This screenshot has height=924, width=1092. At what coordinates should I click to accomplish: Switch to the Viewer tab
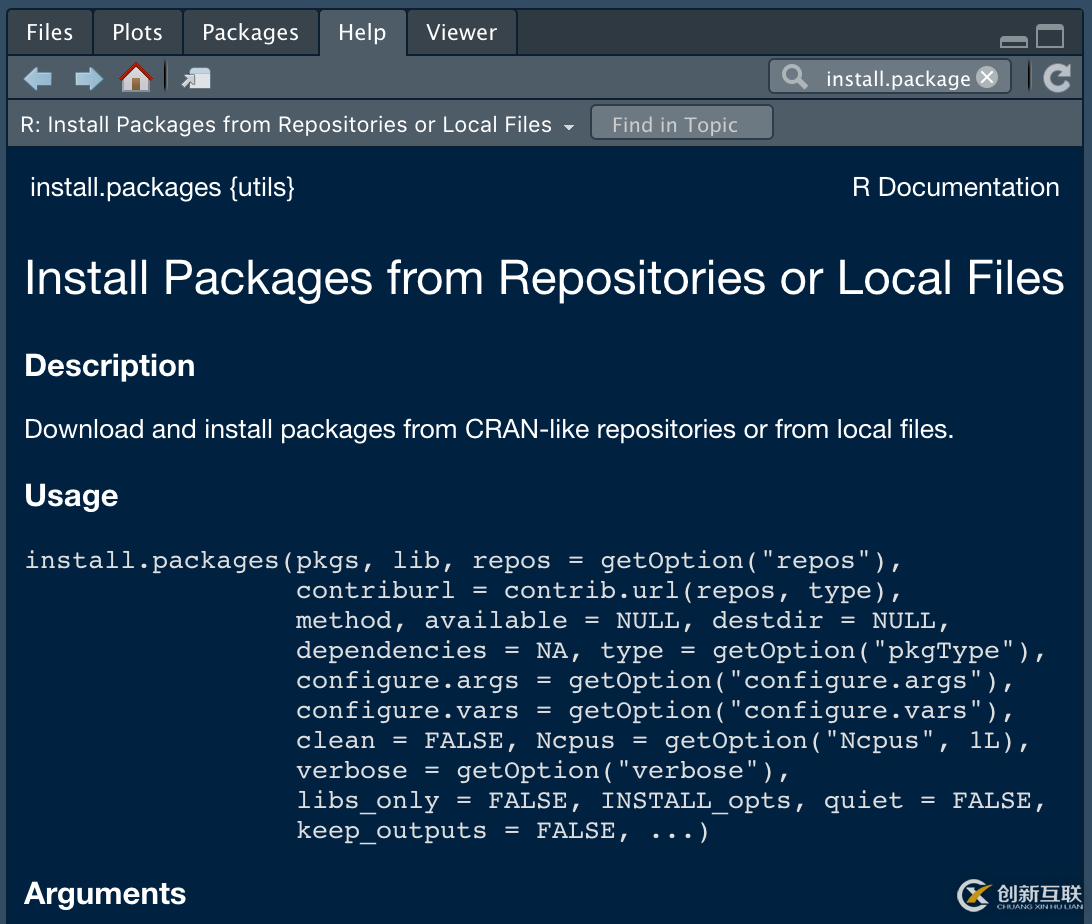click(461, 33)
